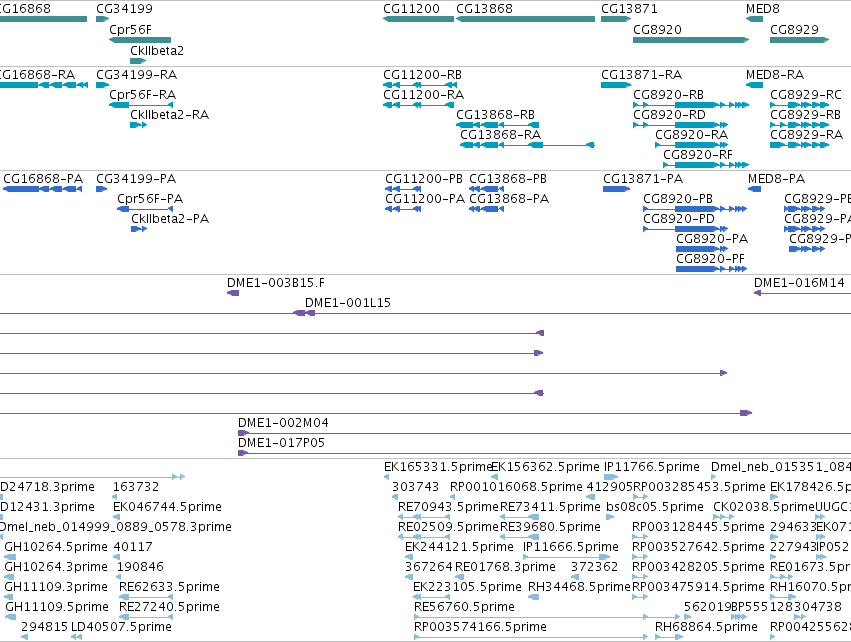Viewport: 851px width, 642px height.
Task: Select the CG13868 gene bar
Action: coord(525,19)
